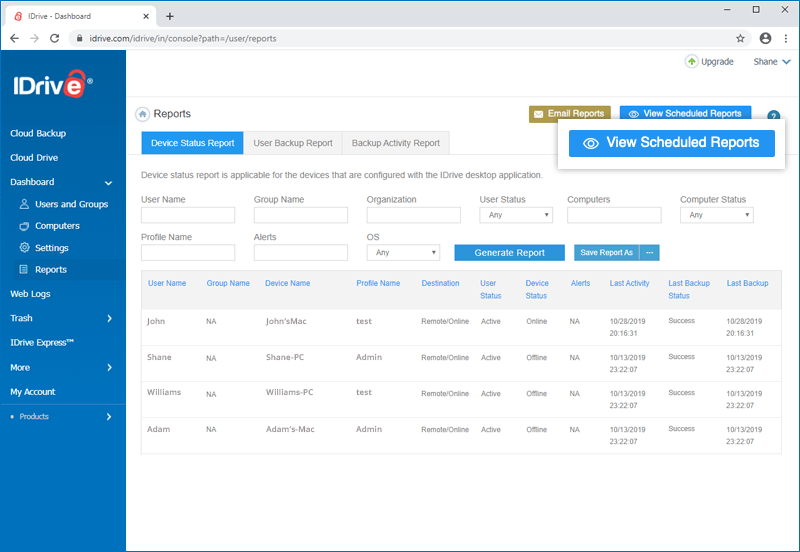Sort by Destination column header
The width and height of the screenshot is (800, 552).
point(440,283)
